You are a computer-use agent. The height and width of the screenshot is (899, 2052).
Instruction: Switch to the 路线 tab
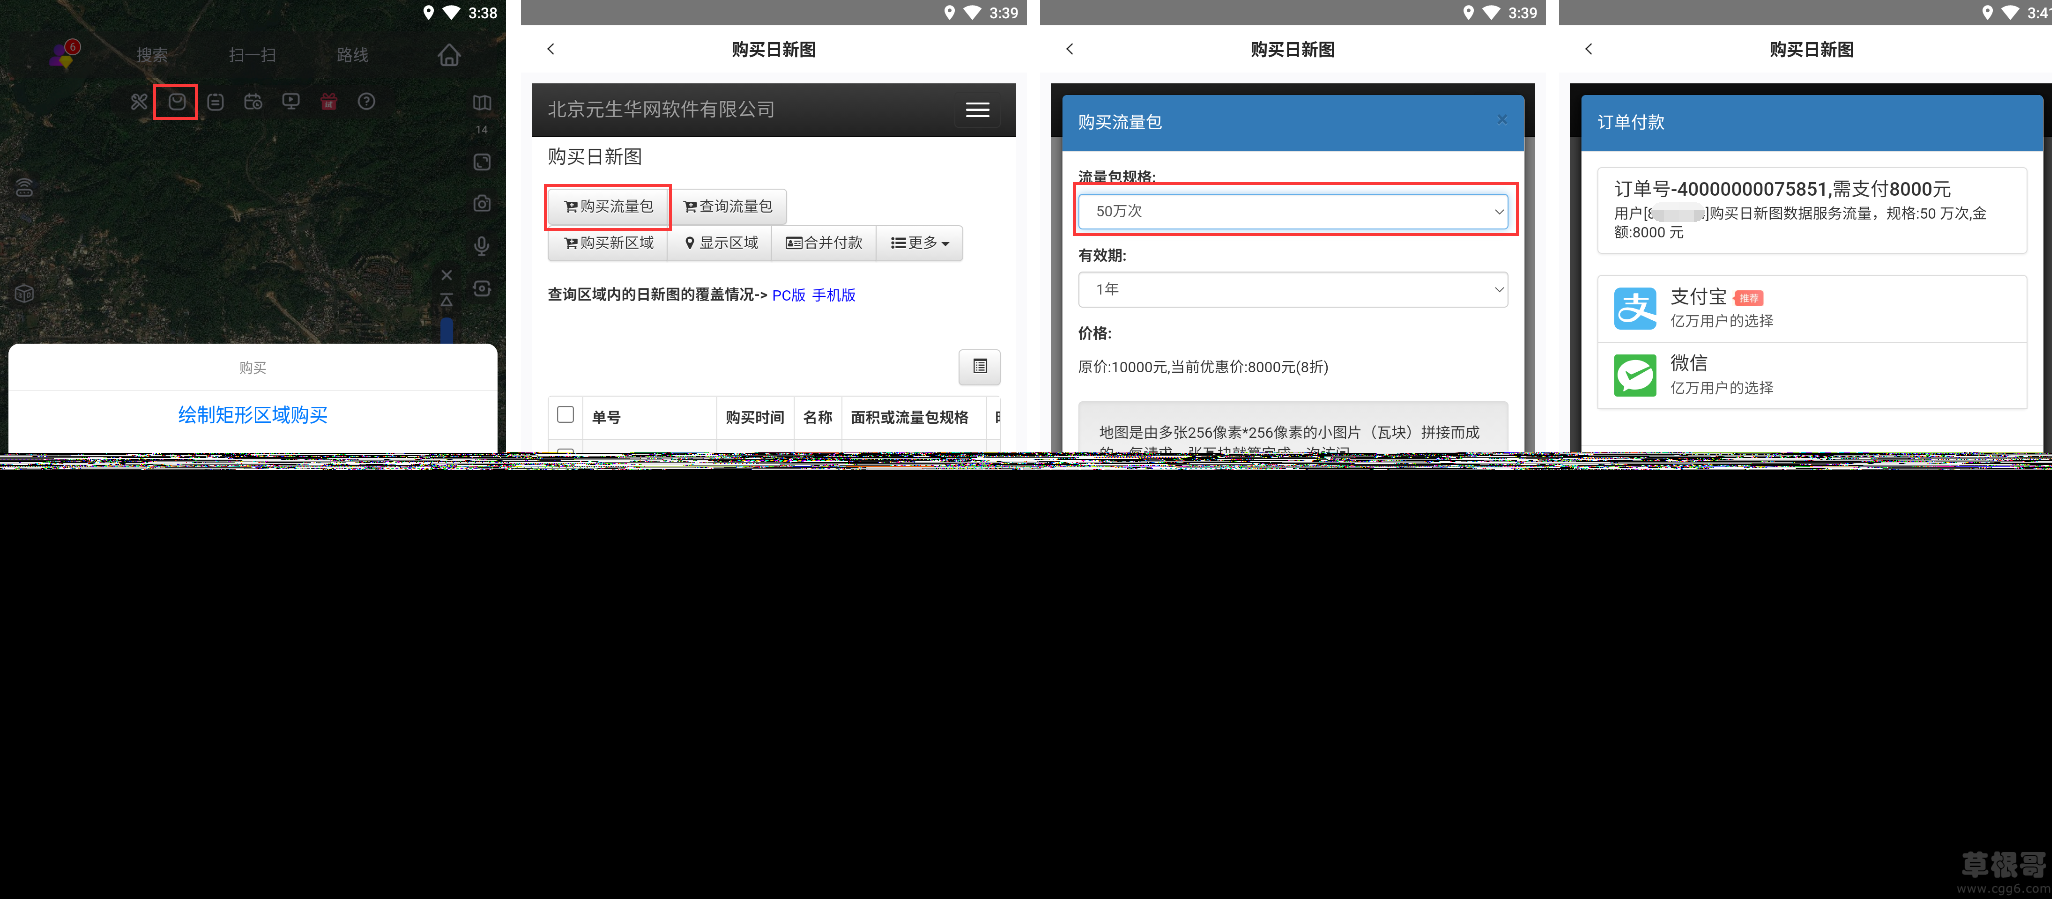pos(352,55)
